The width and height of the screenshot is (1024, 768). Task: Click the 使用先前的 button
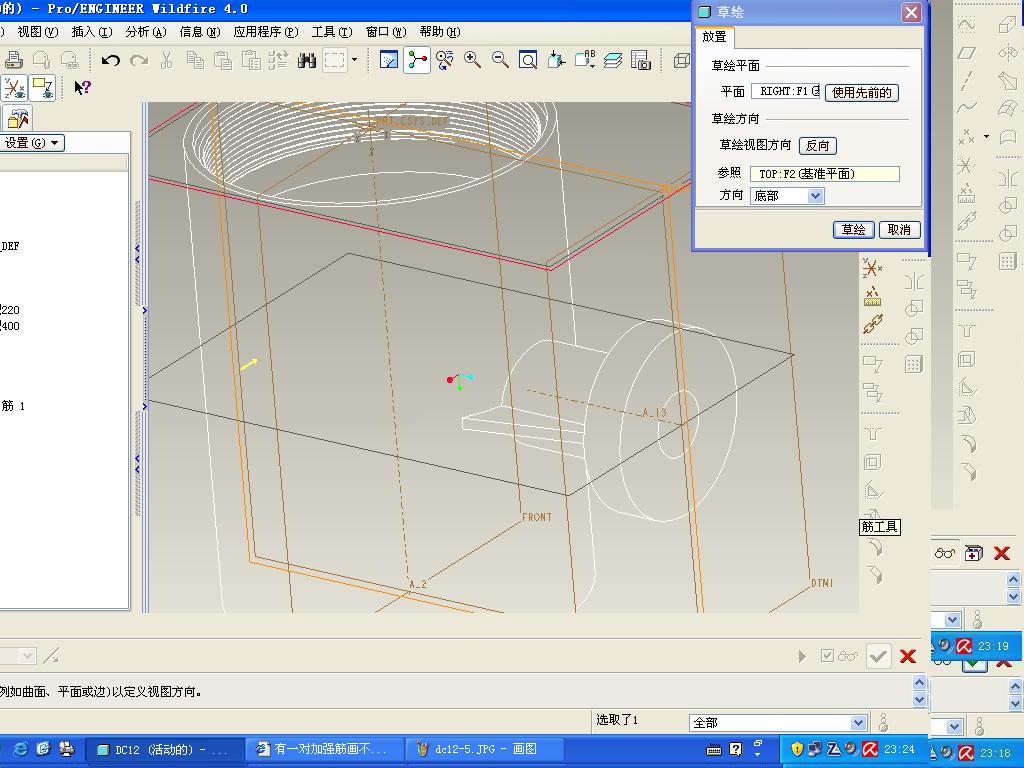point(861,93)
